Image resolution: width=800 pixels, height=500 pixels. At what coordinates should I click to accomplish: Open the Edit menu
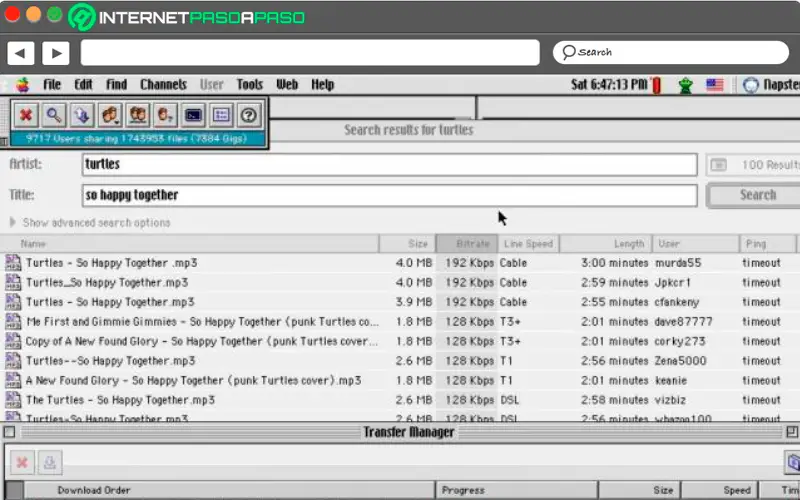pyautogui.click(x=83, y=85)
